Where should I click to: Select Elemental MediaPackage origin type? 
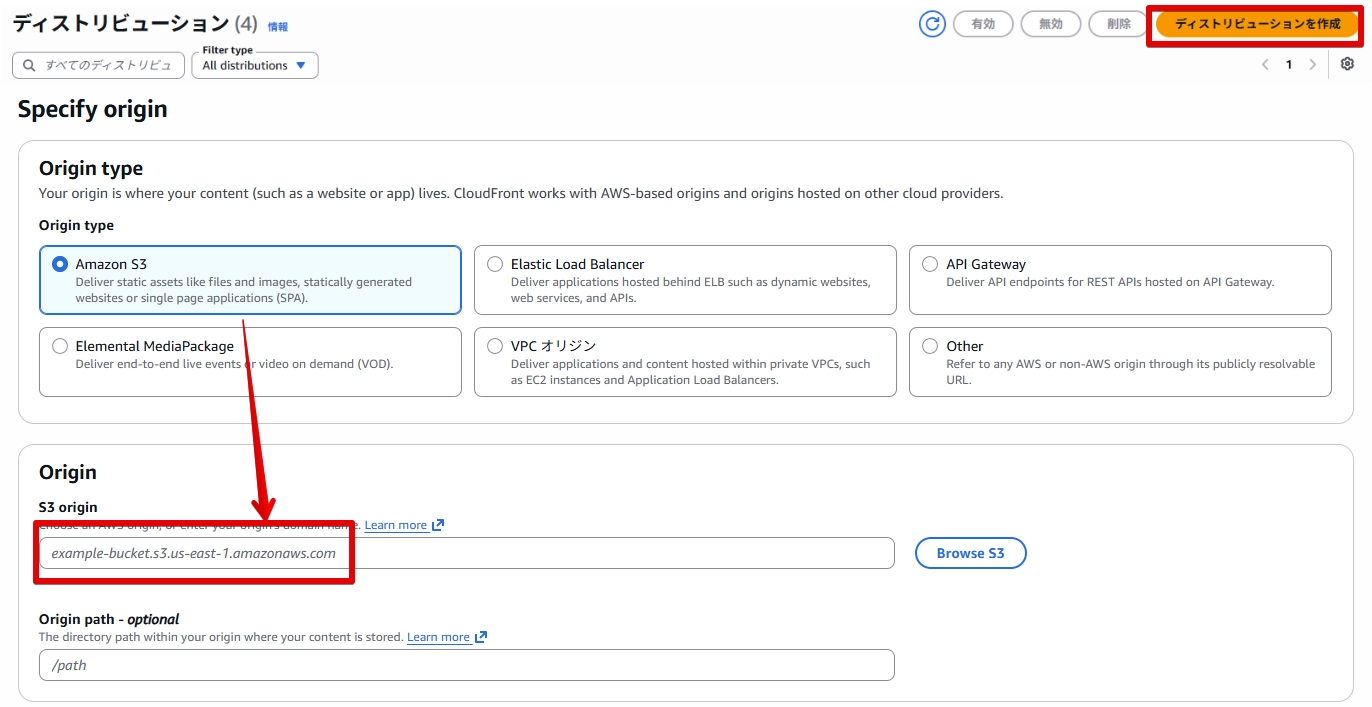click(250, 362)
